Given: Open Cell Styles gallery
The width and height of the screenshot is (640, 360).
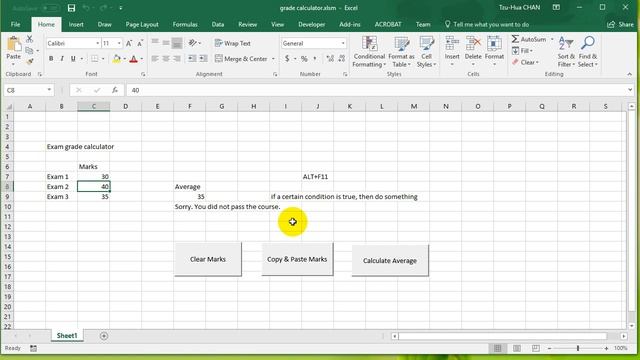Looking at the screenshot, I should click(427, 52).
